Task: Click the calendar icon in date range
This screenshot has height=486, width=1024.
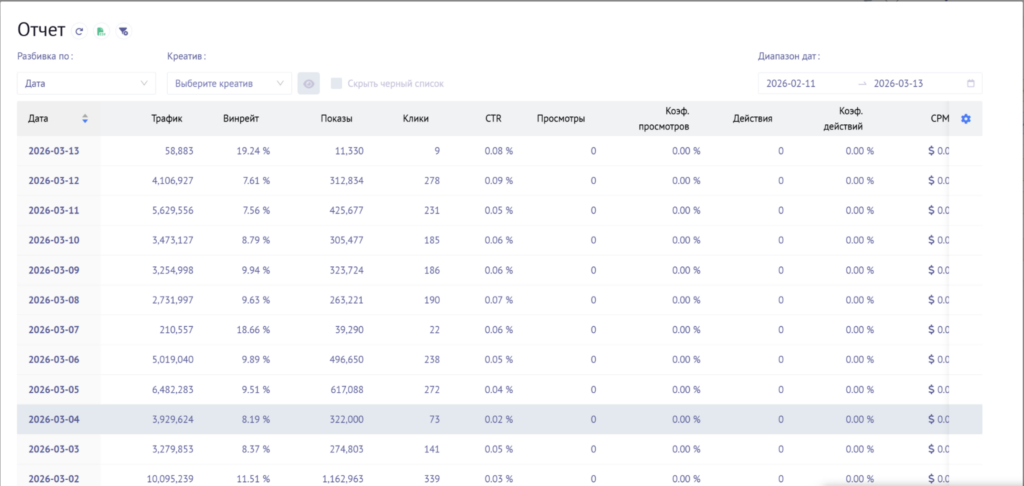Action: tap(970, 83)
